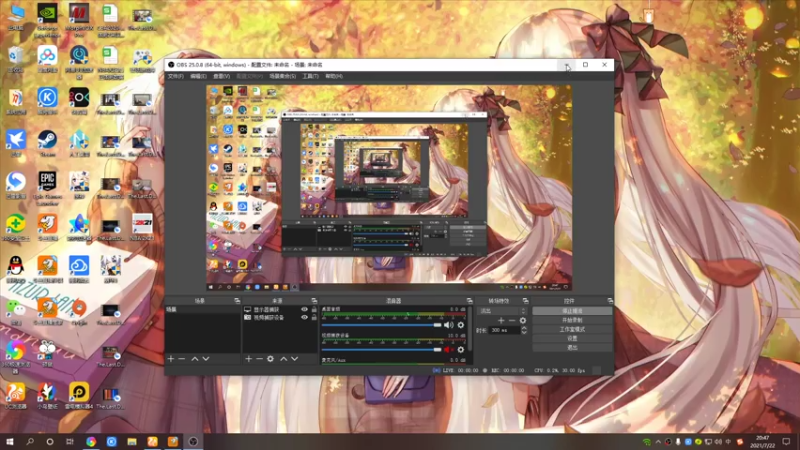
Task: Open File menu in OBS
Action: (176, 76)
